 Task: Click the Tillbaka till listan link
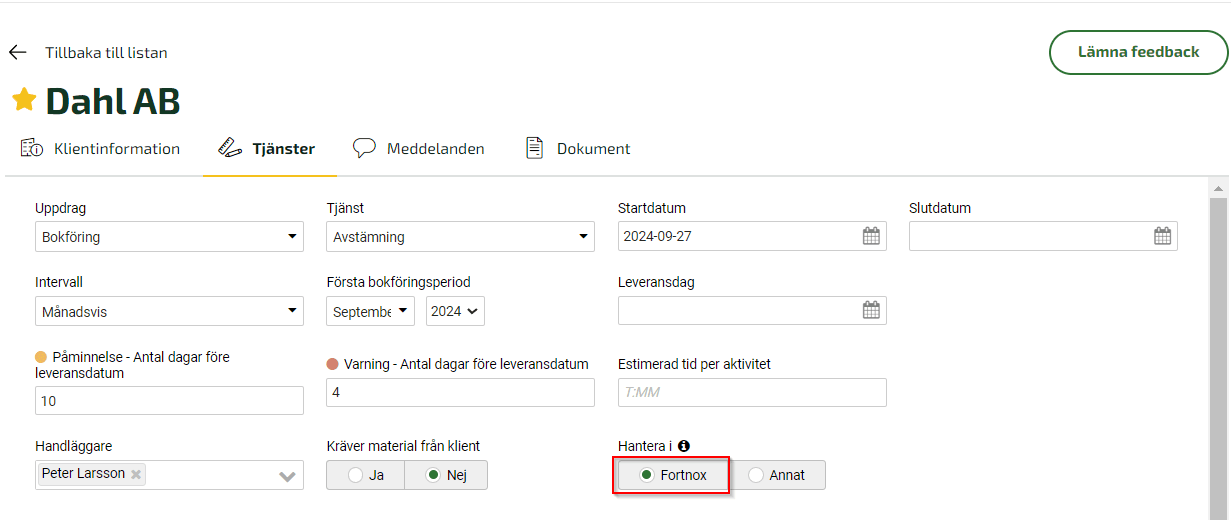(106, 53)
